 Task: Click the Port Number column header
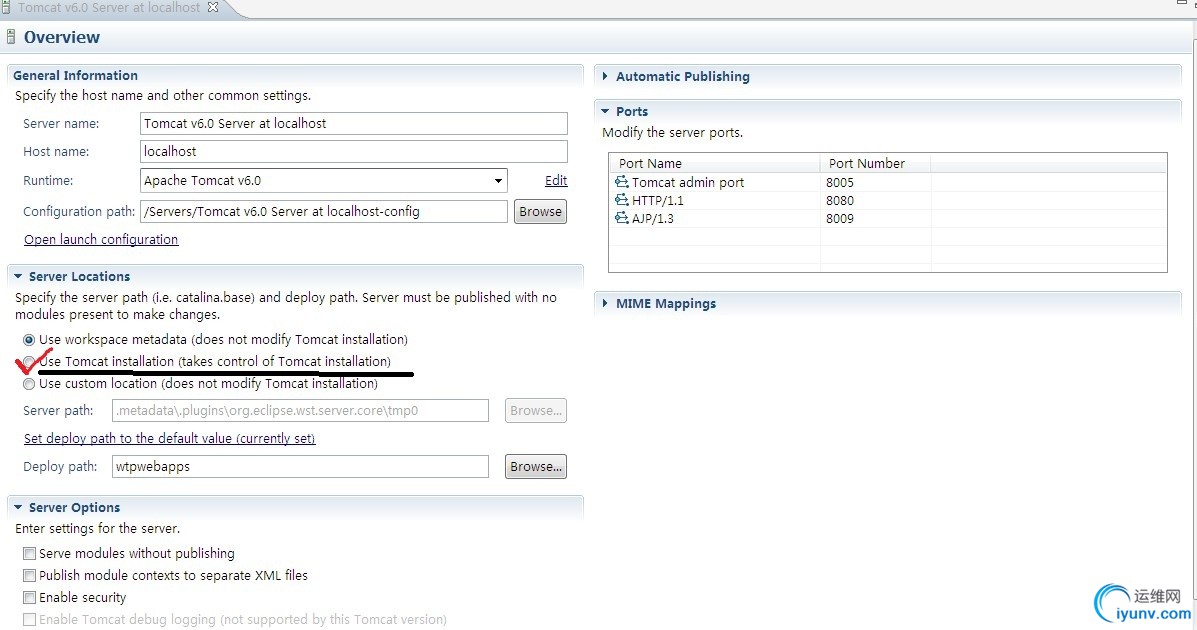click(x=875, y=163)
